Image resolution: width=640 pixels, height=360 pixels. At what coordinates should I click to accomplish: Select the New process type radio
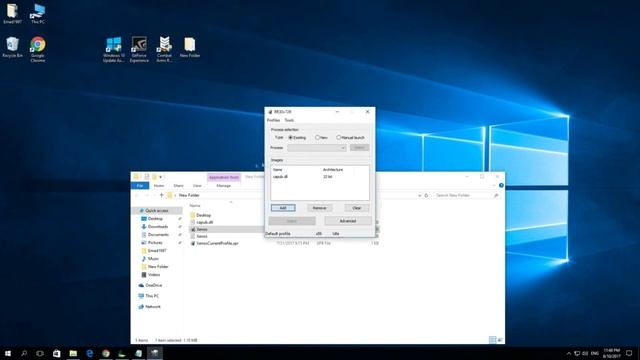click(x=321, y=138)
